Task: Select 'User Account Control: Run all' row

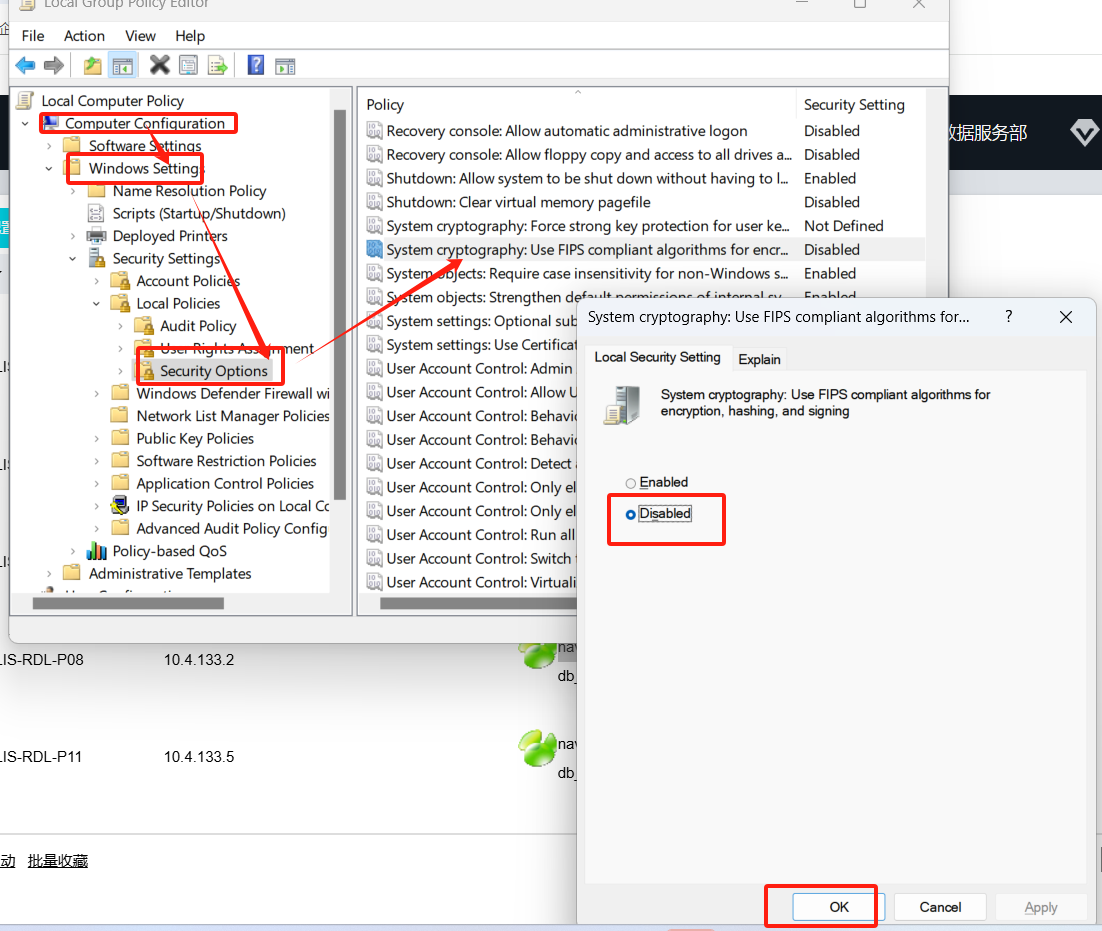Action: 480,535
